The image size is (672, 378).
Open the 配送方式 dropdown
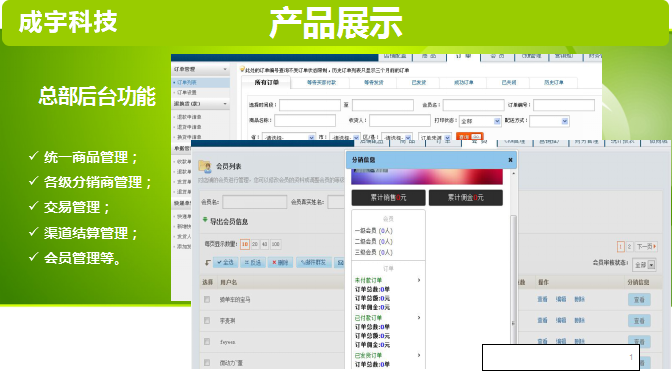549,121
